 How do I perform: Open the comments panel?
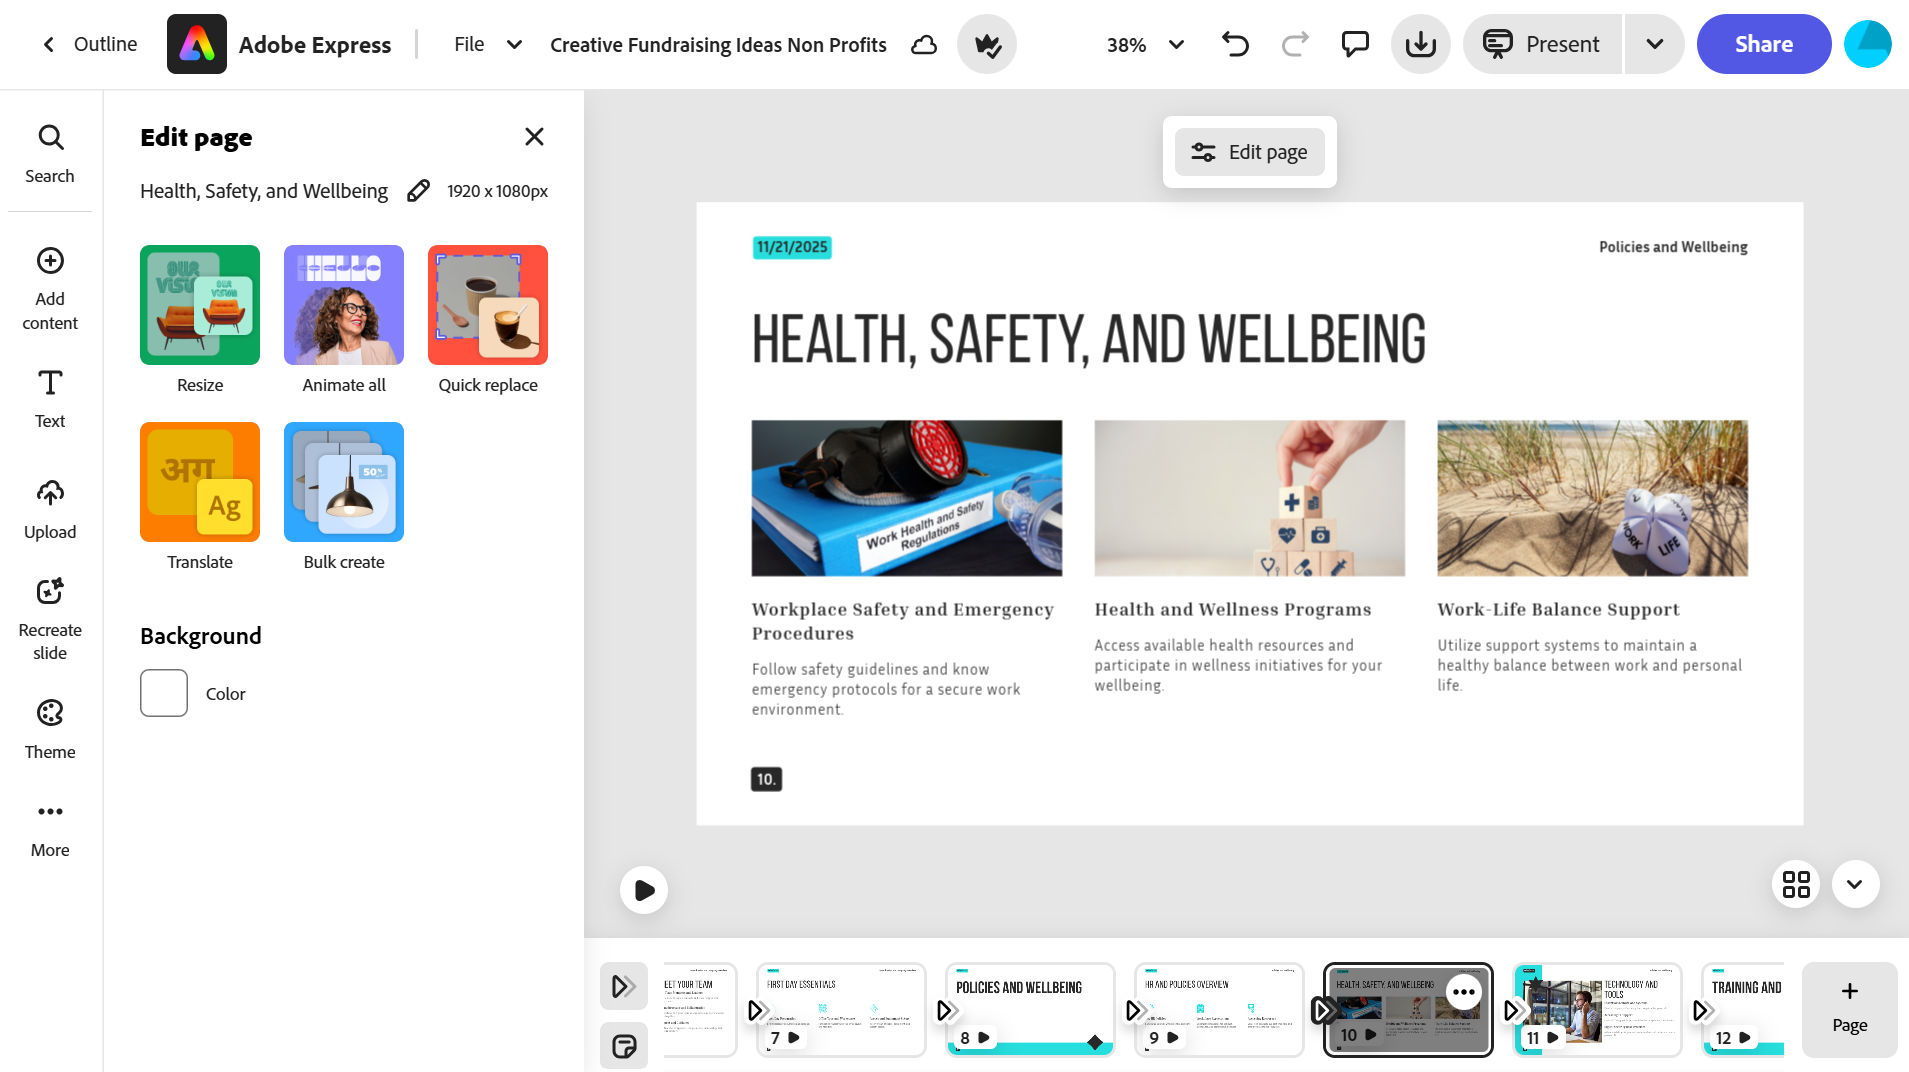click(1355, 44)
